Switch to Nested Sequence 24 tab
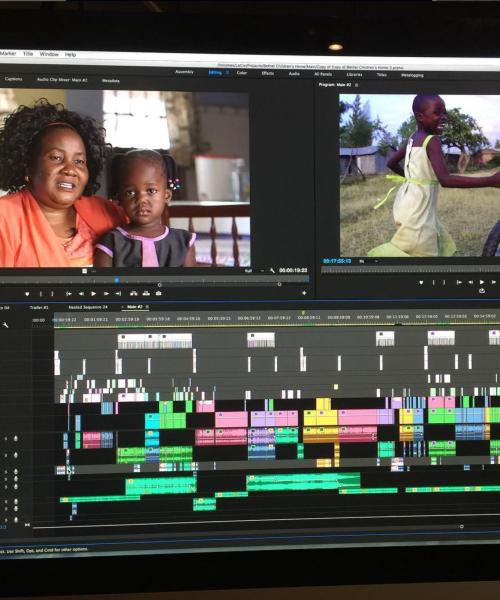 coord(88,307)
